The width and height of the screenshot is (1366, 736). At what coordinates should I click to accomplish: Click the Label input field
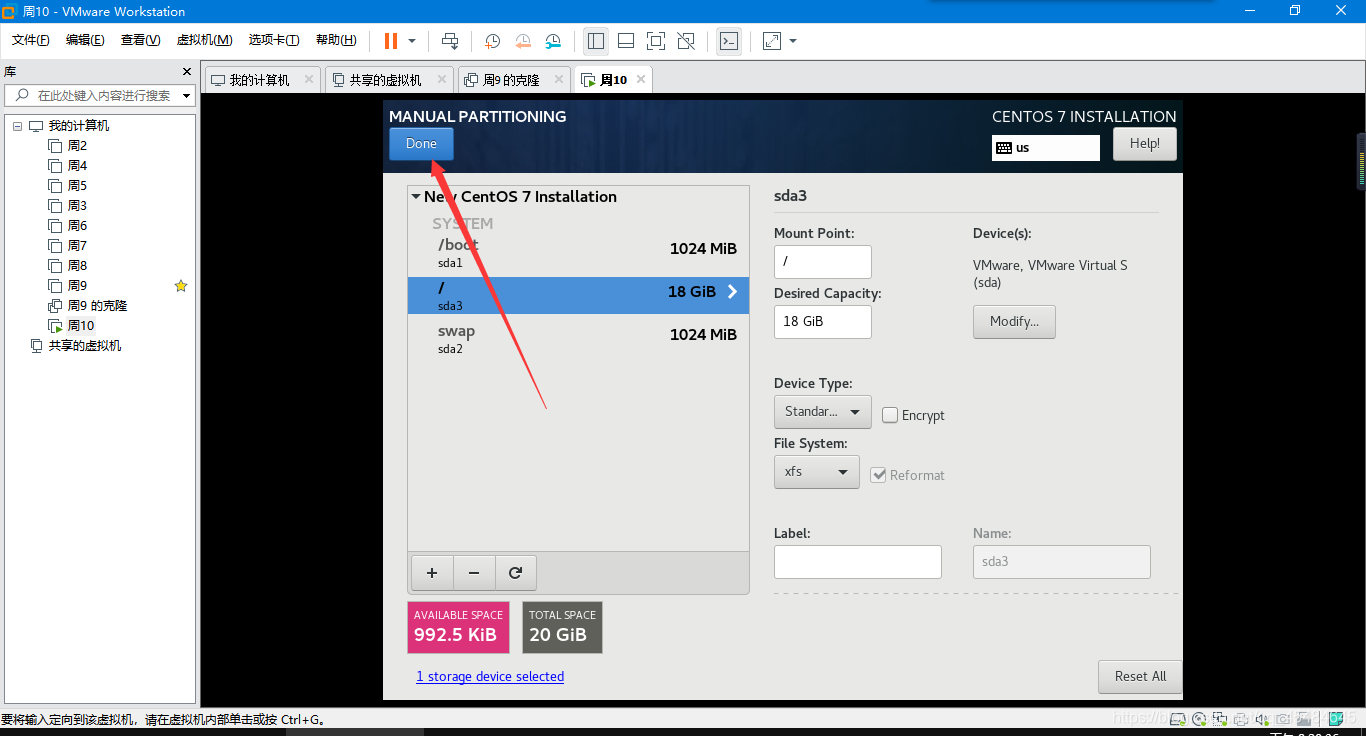click(x=858, y=562)
